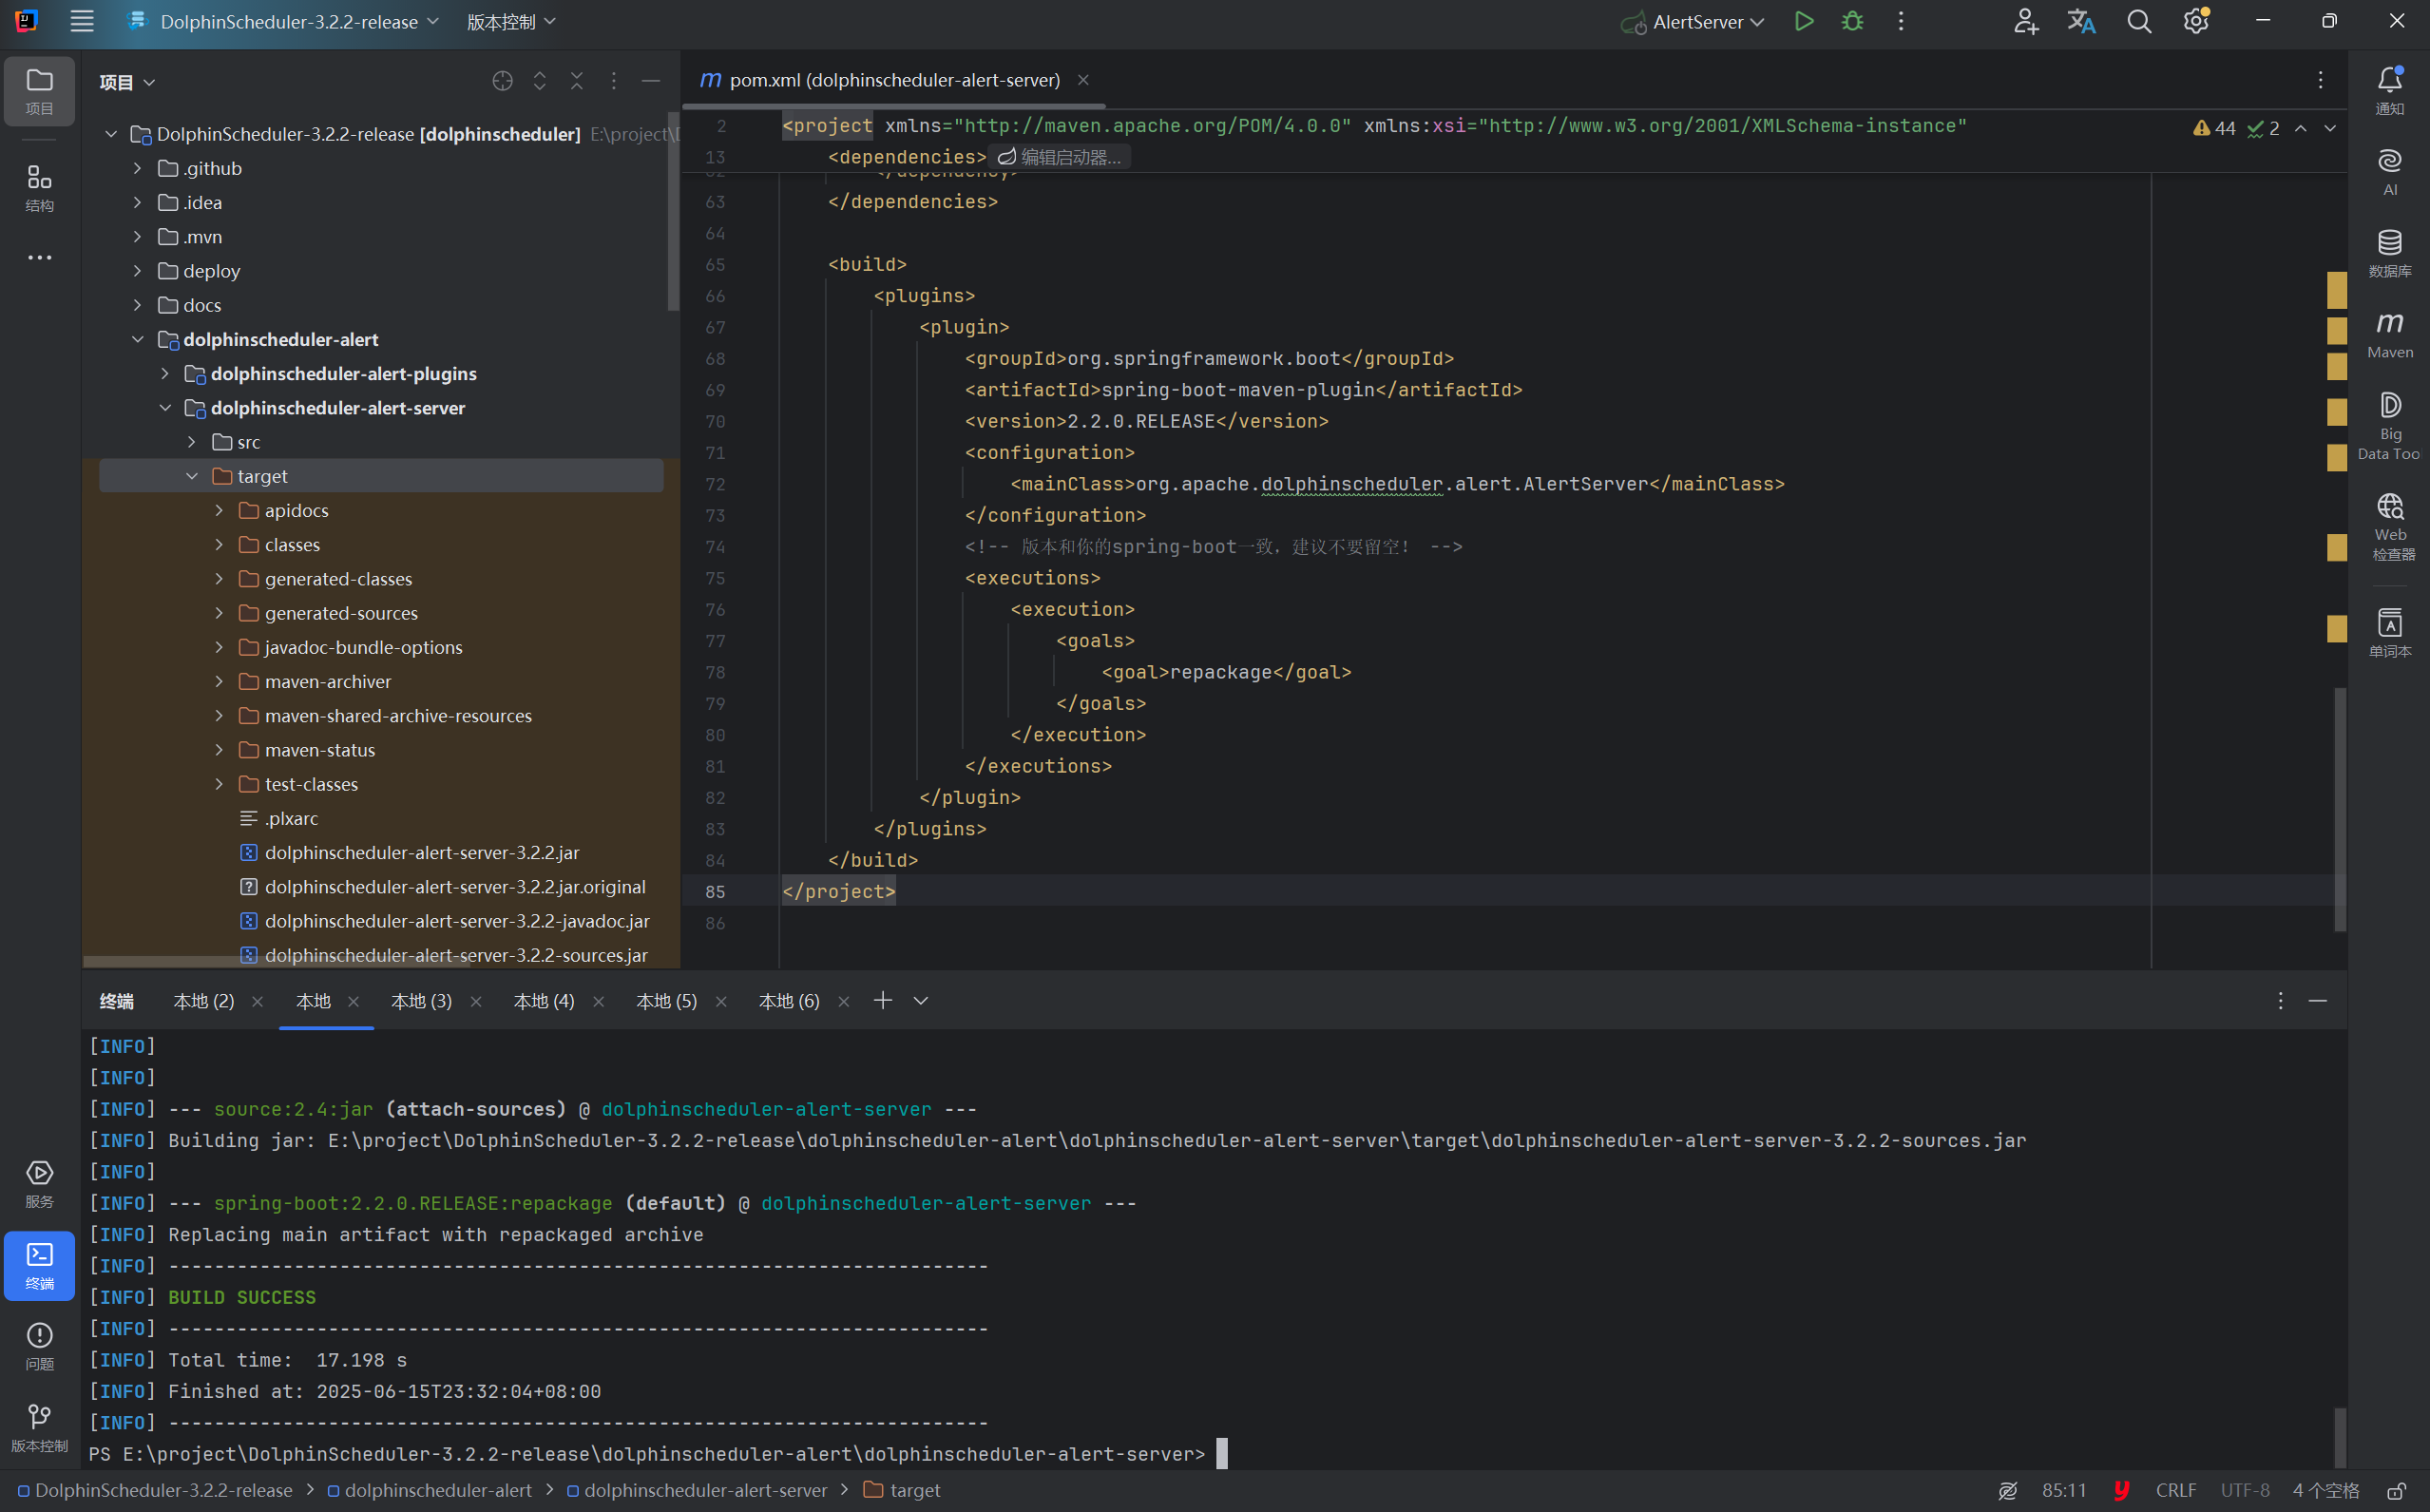Click the Run AlertServer play button

point(1804,21)
